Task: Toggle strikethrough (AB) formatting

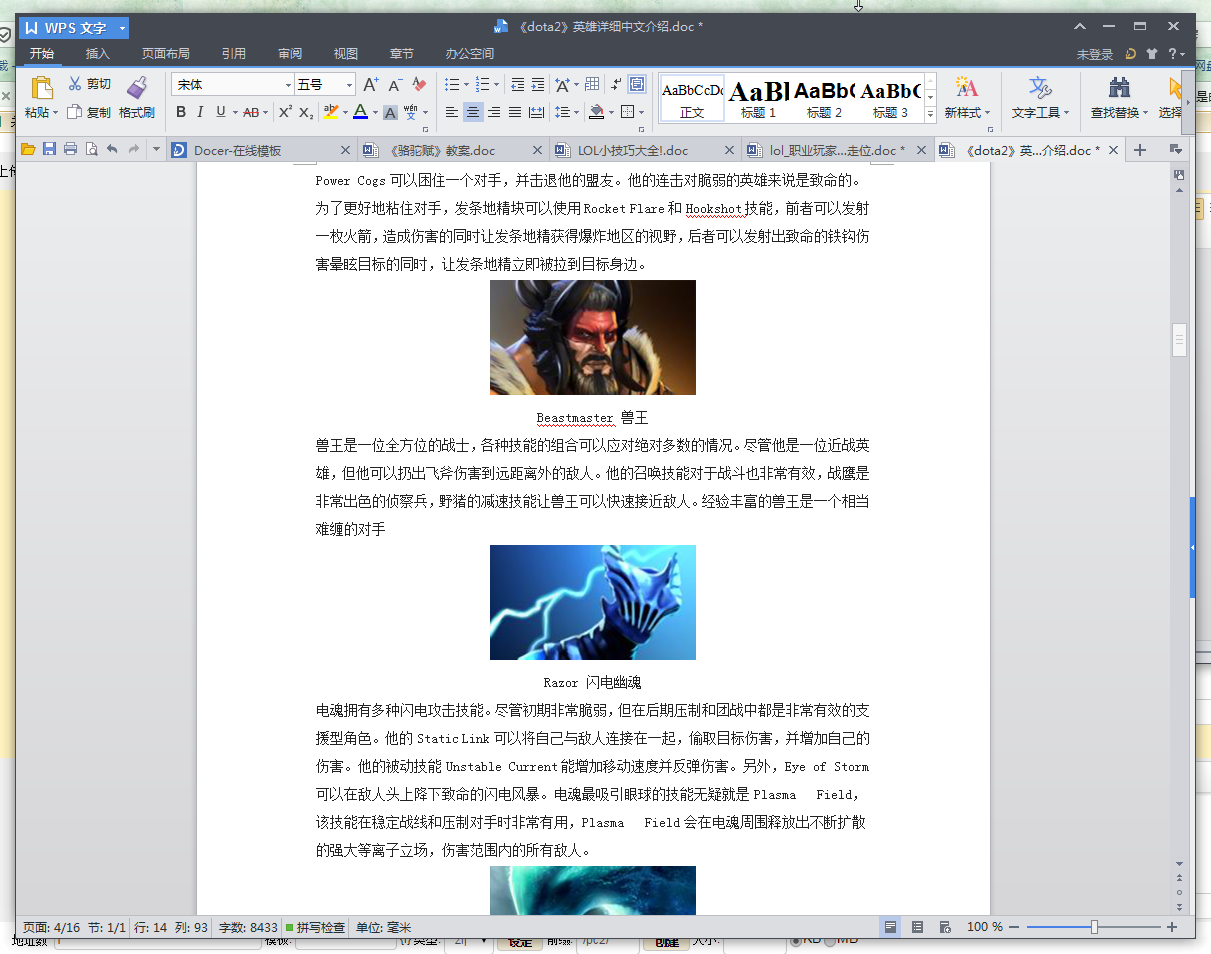Action: (250, 112)
